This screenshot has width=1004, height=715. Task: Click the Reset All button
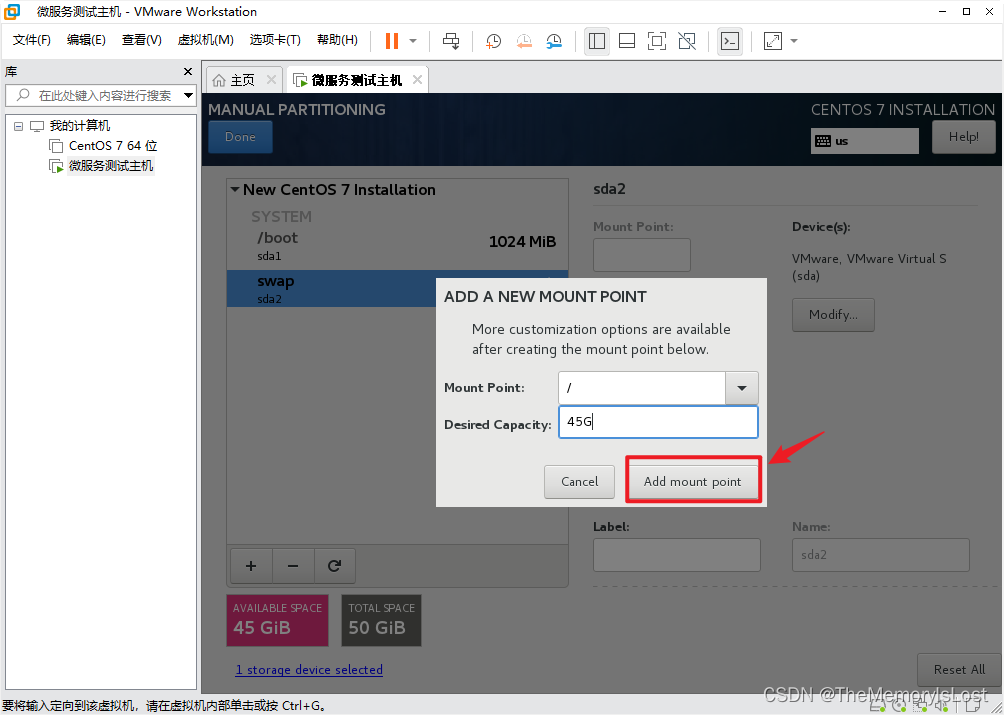tap(959, 670)
